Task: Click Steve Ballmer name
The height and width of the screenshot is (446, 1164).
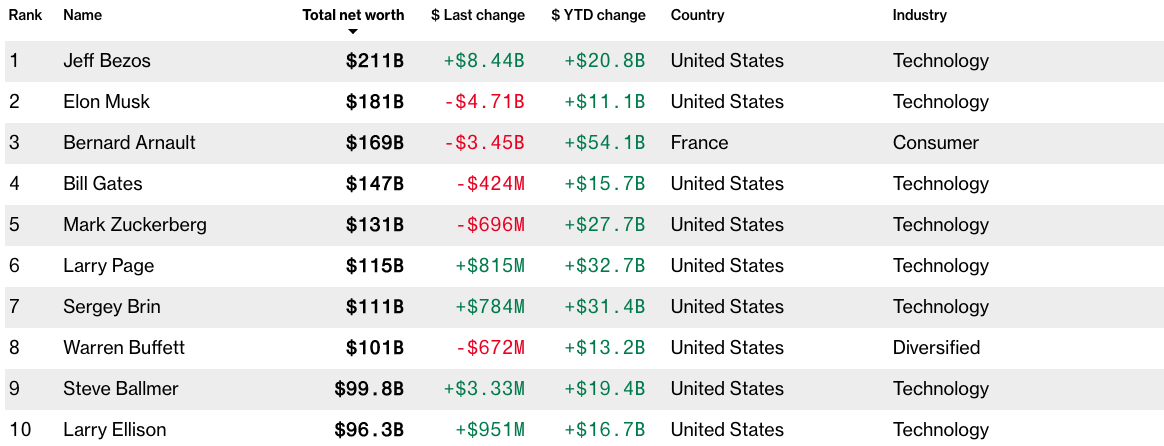Action: 121,389
